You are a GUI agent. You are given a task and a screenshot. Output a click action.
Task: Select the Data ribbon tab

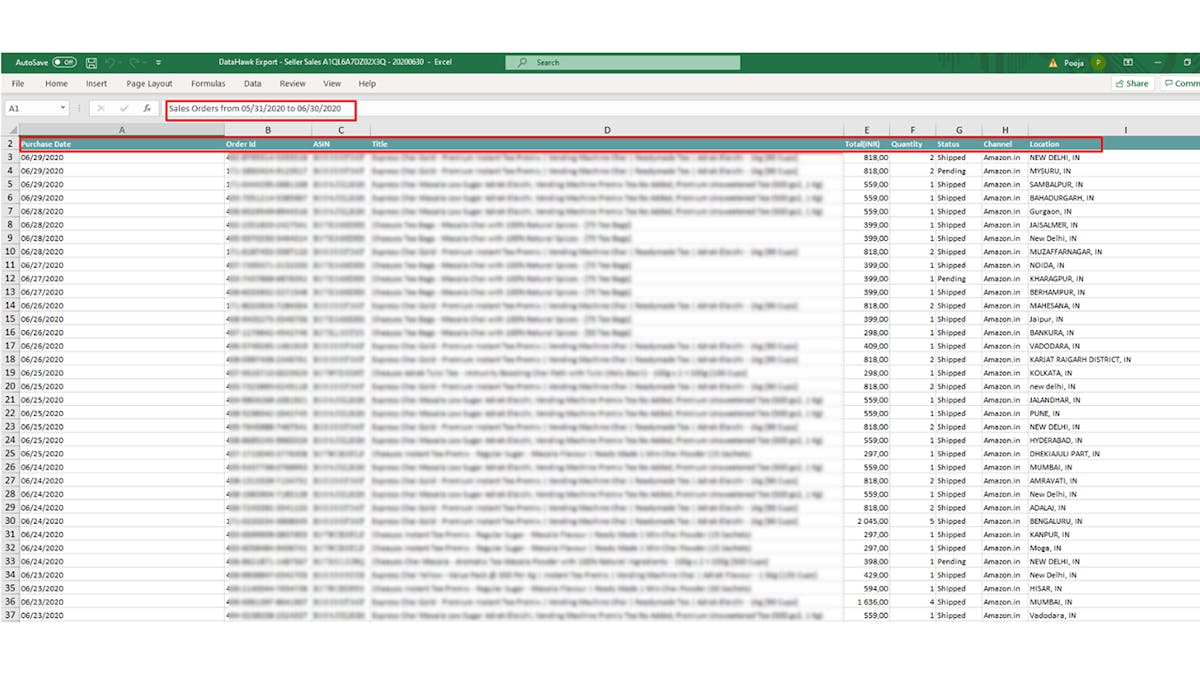point(253,84)
